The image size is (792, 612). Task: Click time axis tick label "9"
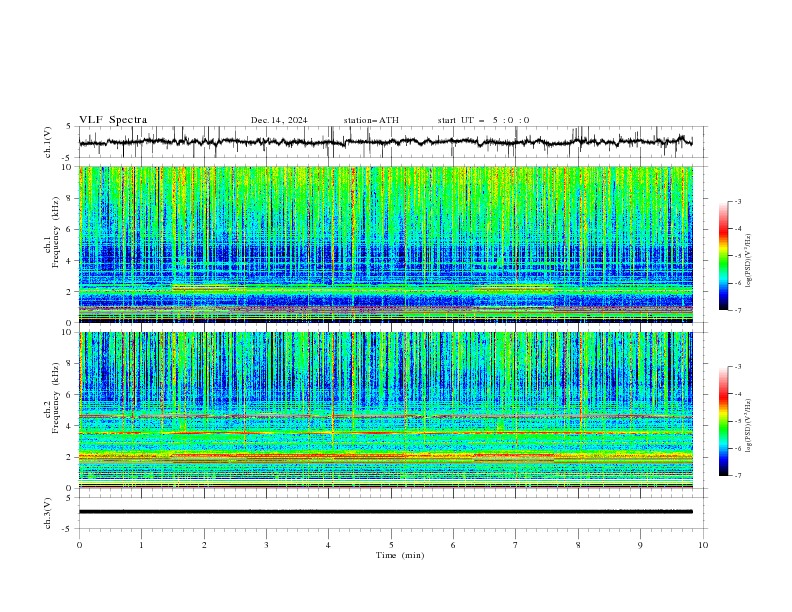pyautogui.click(x=640, y=545)
